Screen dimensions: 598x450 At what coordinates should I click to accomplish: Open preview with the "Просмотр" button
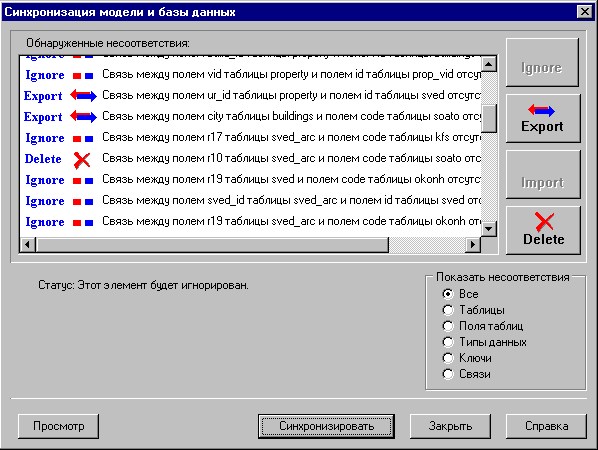click(x=58, y=426)
